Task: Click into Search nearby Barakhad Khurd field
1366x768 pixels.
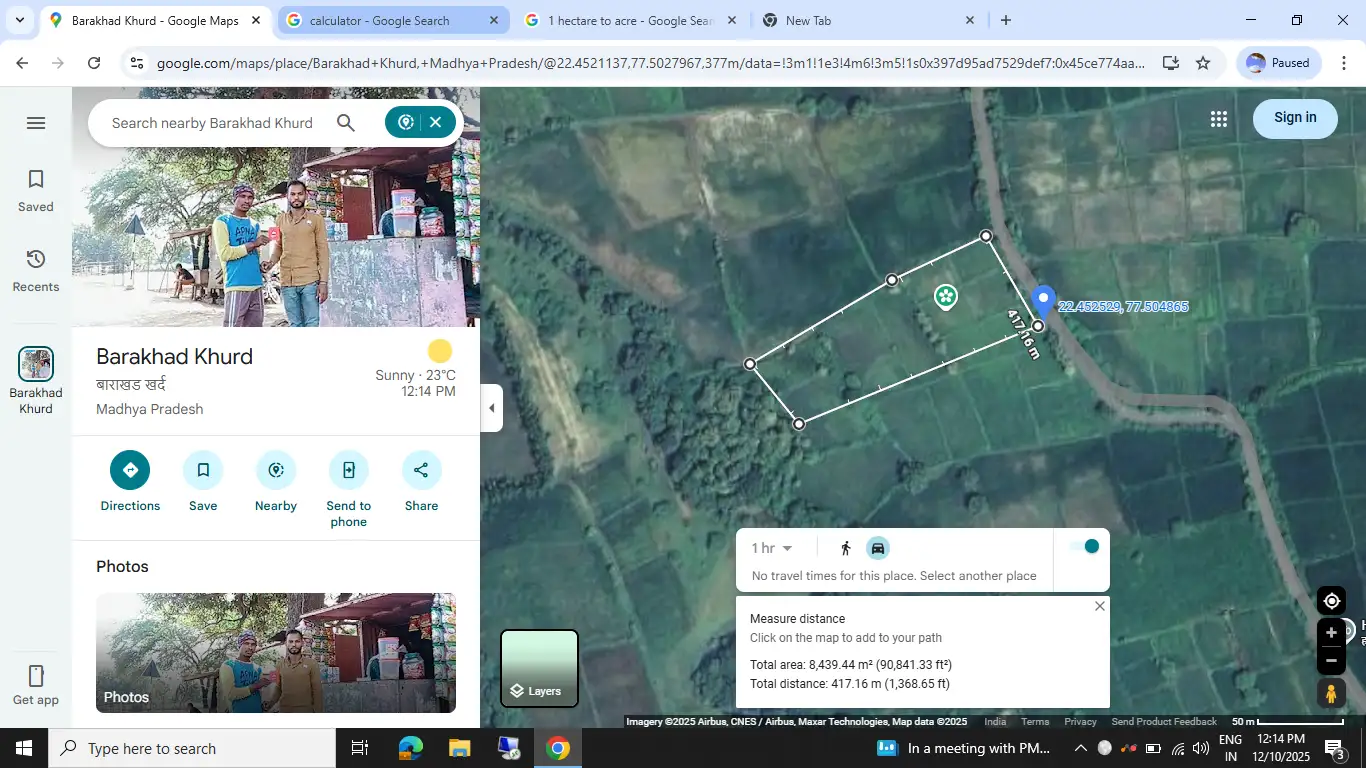Action: tap(212, 123)
